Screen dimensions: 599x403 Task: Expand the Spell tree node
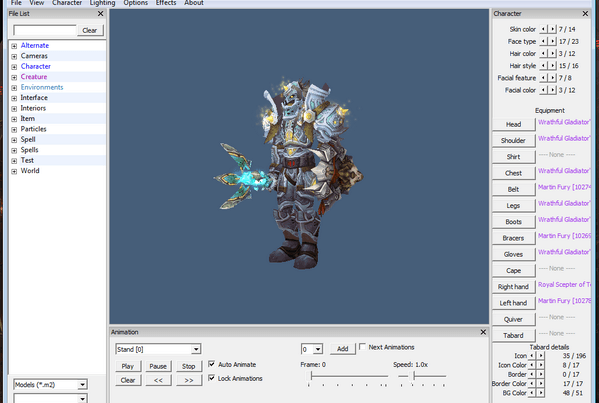[14, 140]
